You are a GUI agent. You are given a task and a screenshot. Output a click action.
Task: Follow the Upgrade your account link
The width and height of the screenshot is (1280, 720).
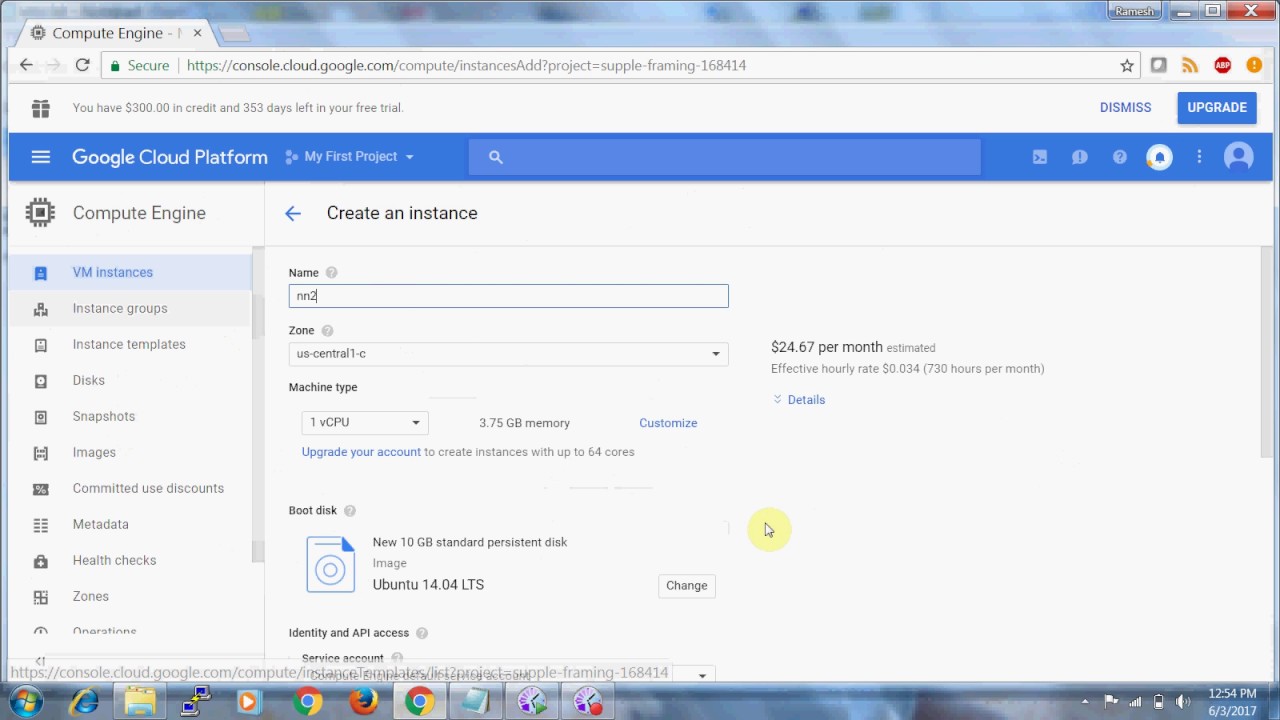click(x=361, y=452)
